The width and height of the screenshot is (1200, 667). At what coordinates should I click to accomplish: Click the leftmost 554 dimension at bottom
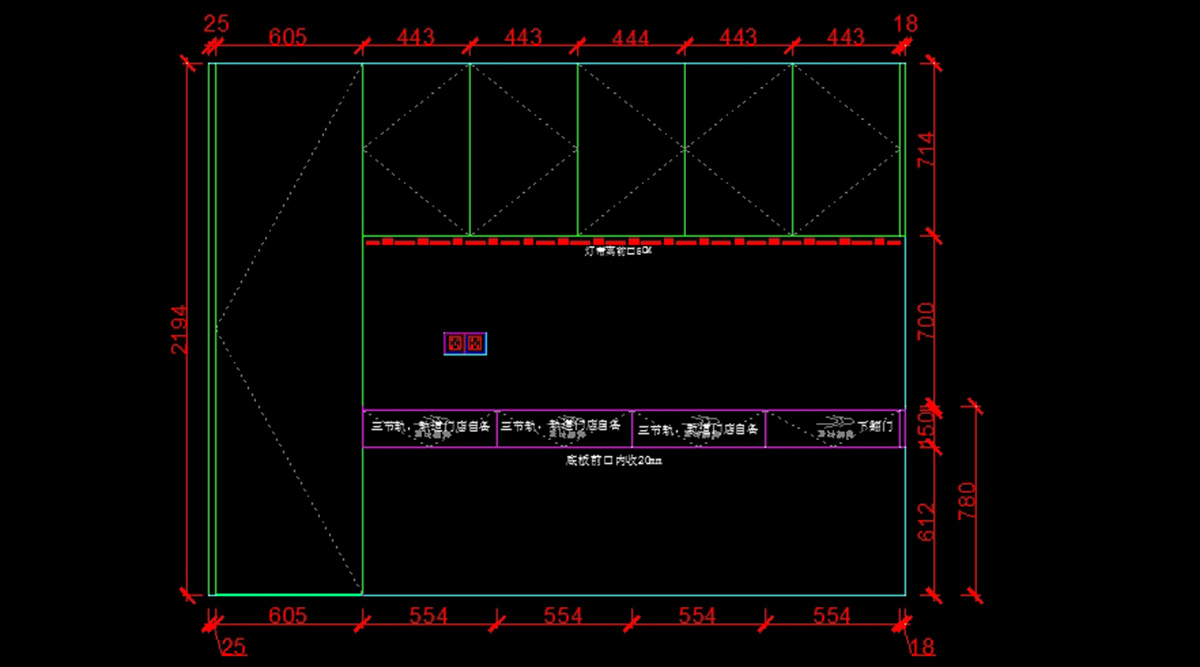point(428,616)
